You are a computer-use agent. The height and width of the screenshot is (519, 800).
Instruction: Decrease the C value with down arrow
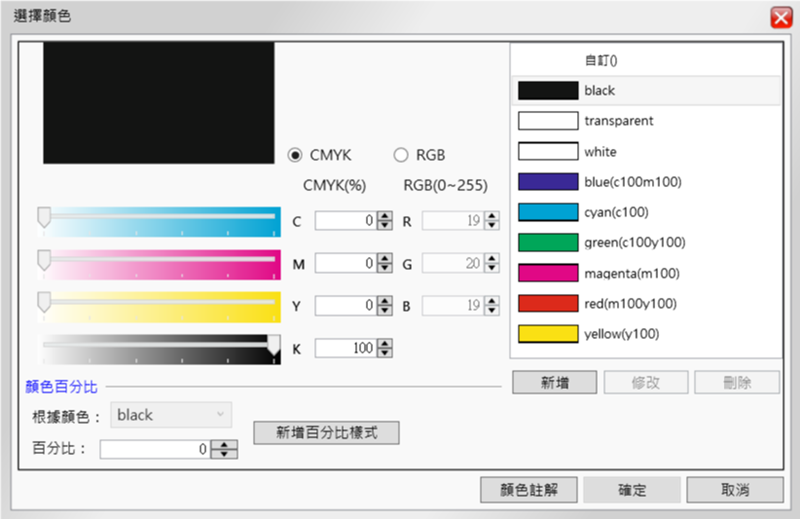coord(385,225)
